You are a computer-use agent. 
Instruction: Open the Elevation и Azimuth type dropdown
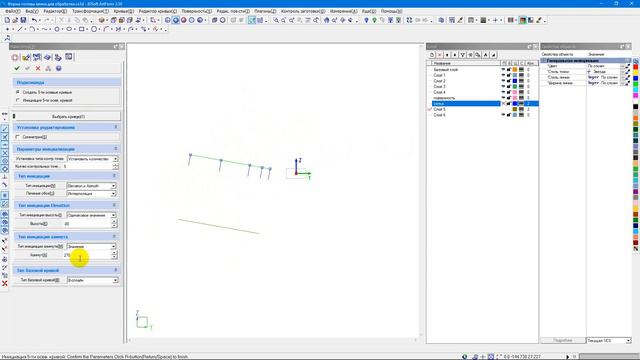coord(113,186)
